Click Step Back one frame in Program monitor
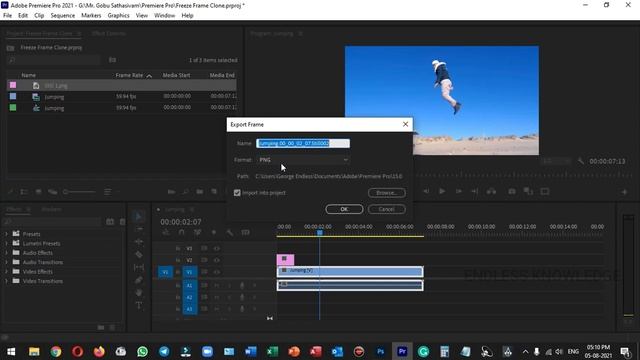Screen dimensions: 640x360 coord(426,191)
